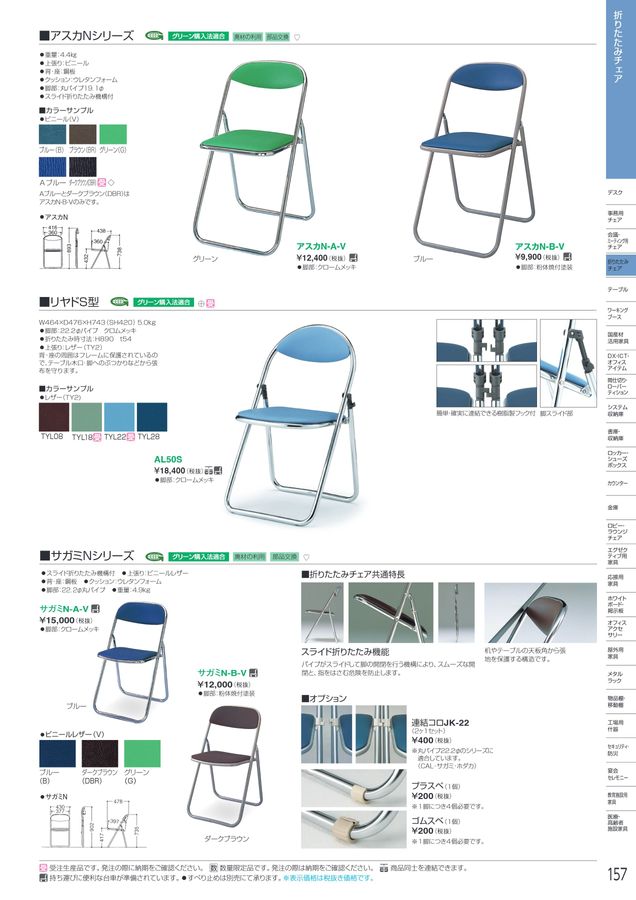Open the テーブル tab in side index
This screenshot has height=900, width=636.
click(x=618, y=290)
